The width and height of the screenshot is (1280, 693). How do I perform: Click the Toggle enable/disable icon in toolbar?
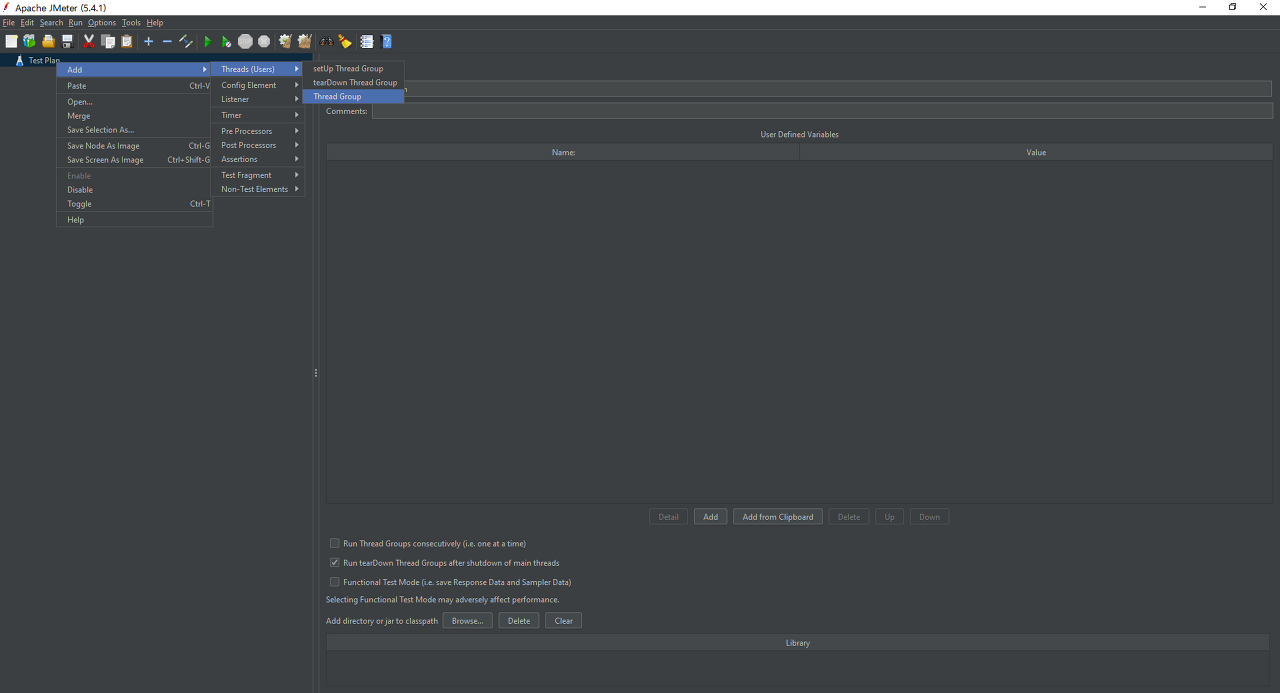[x=186, y=41]
